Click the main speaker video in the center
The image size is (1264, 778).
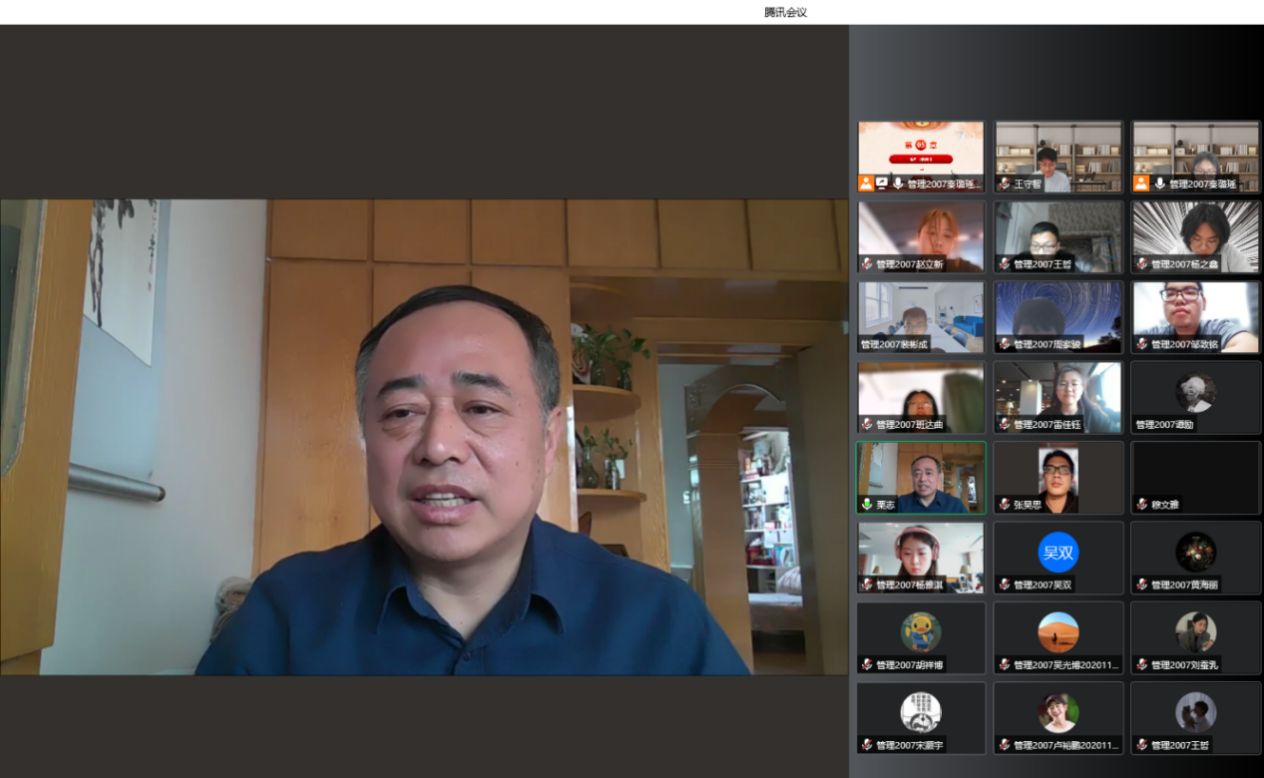424,437
